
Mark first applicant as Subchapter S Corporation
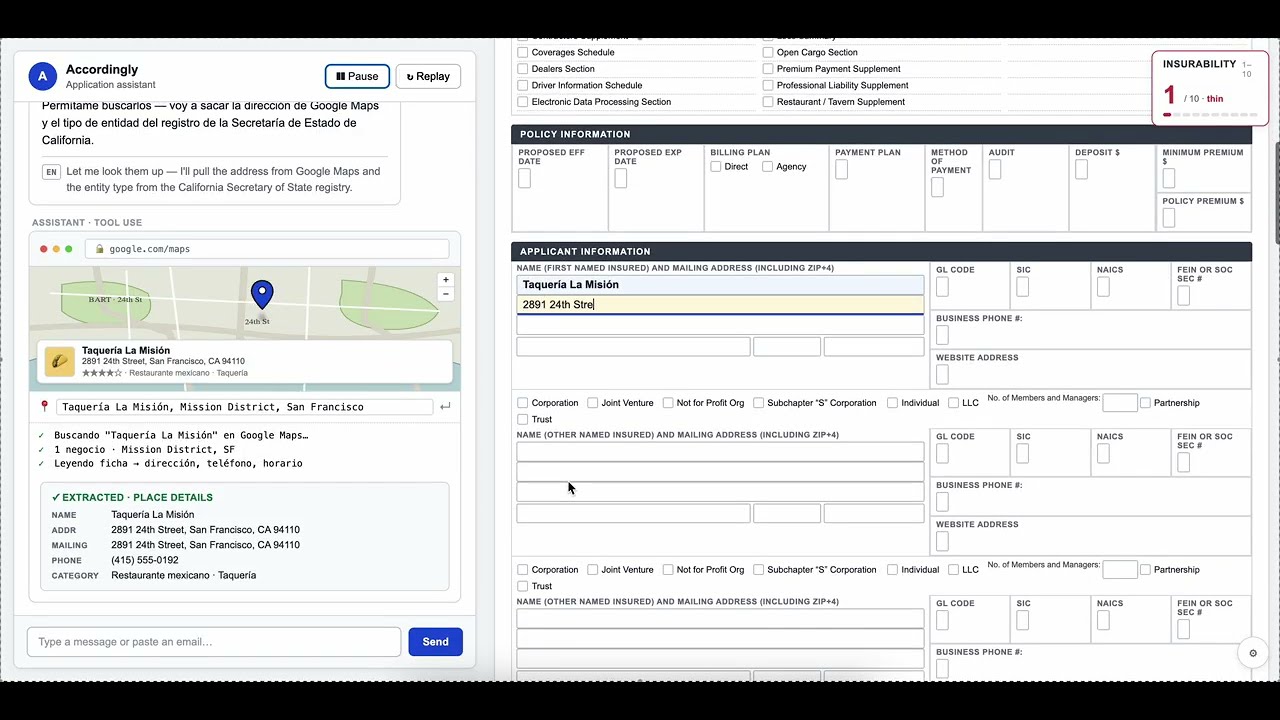tap(758, 403)
